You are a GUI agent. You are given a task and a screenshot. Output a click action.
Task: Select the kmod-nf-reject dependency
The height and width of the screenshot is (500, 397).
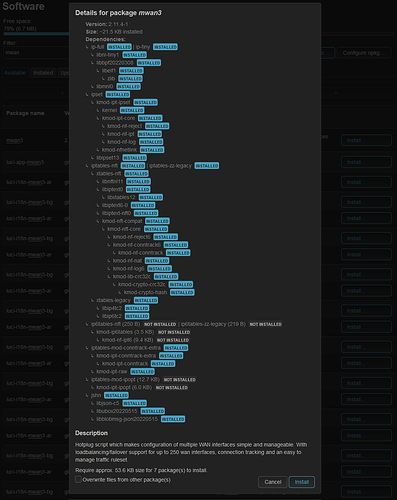click(x=125, y=126)
